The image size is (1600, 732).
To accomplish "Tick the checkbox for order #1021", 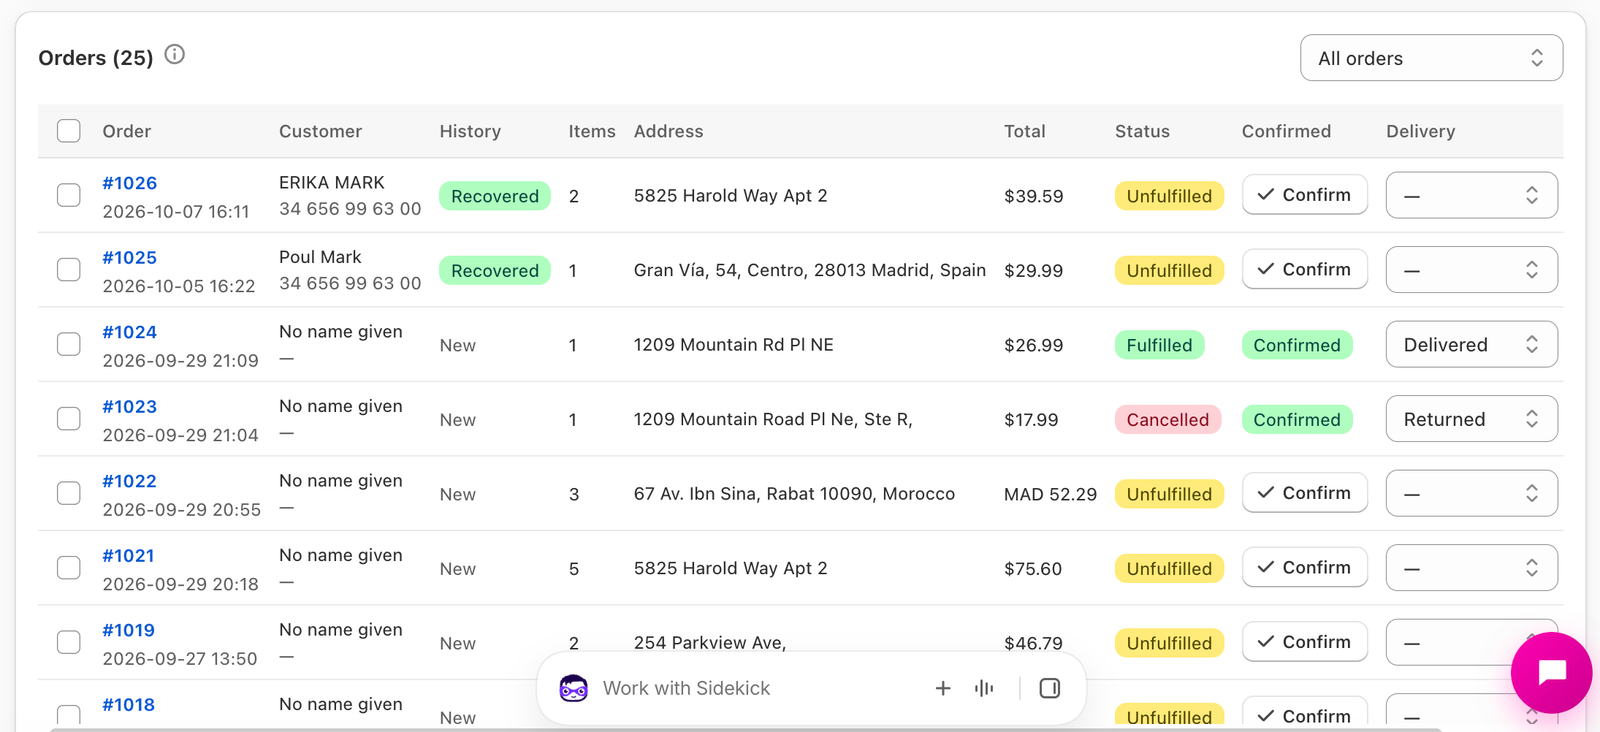I will [x=69, y=568].
